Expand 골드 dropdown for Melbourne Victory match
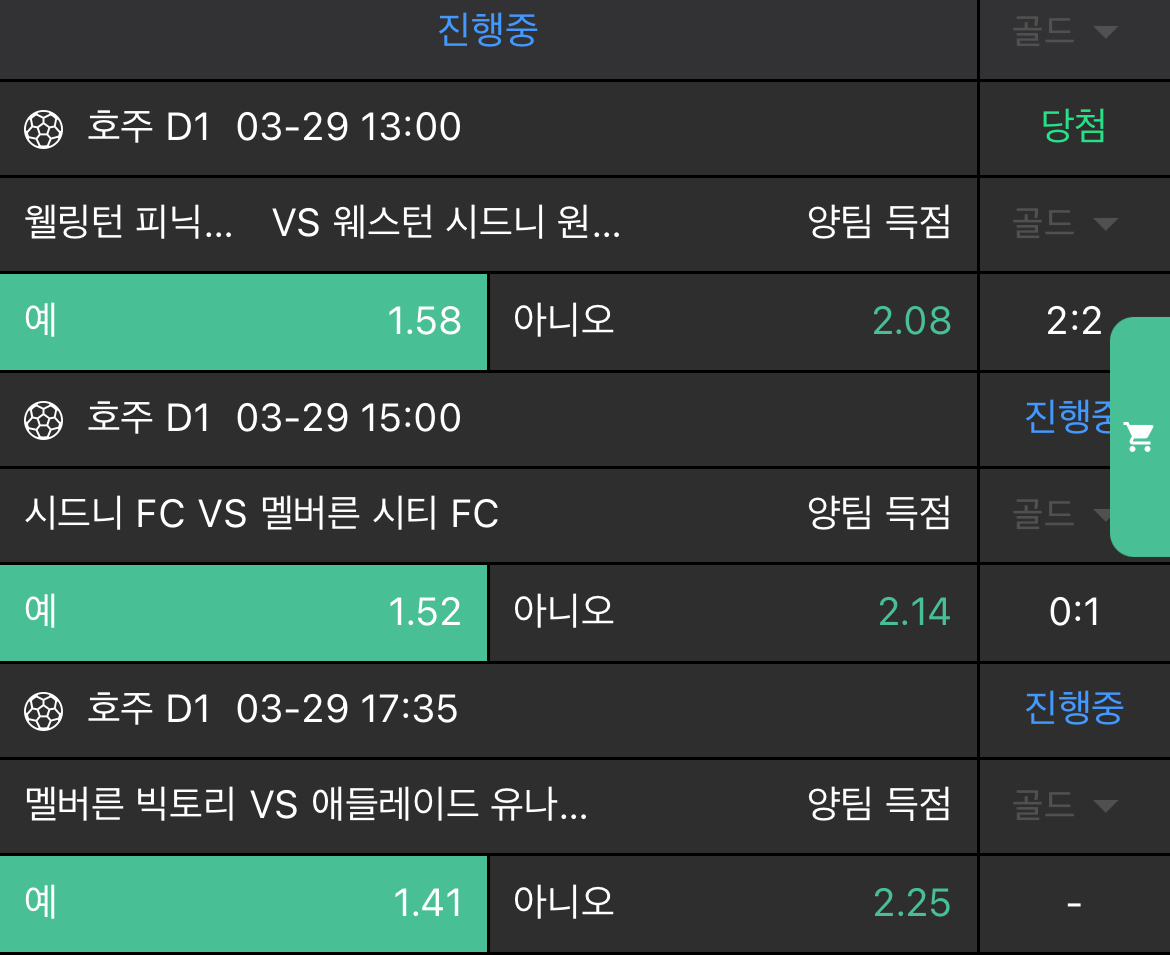This screenshot has height=955, width=1170. click(1064, 806)
